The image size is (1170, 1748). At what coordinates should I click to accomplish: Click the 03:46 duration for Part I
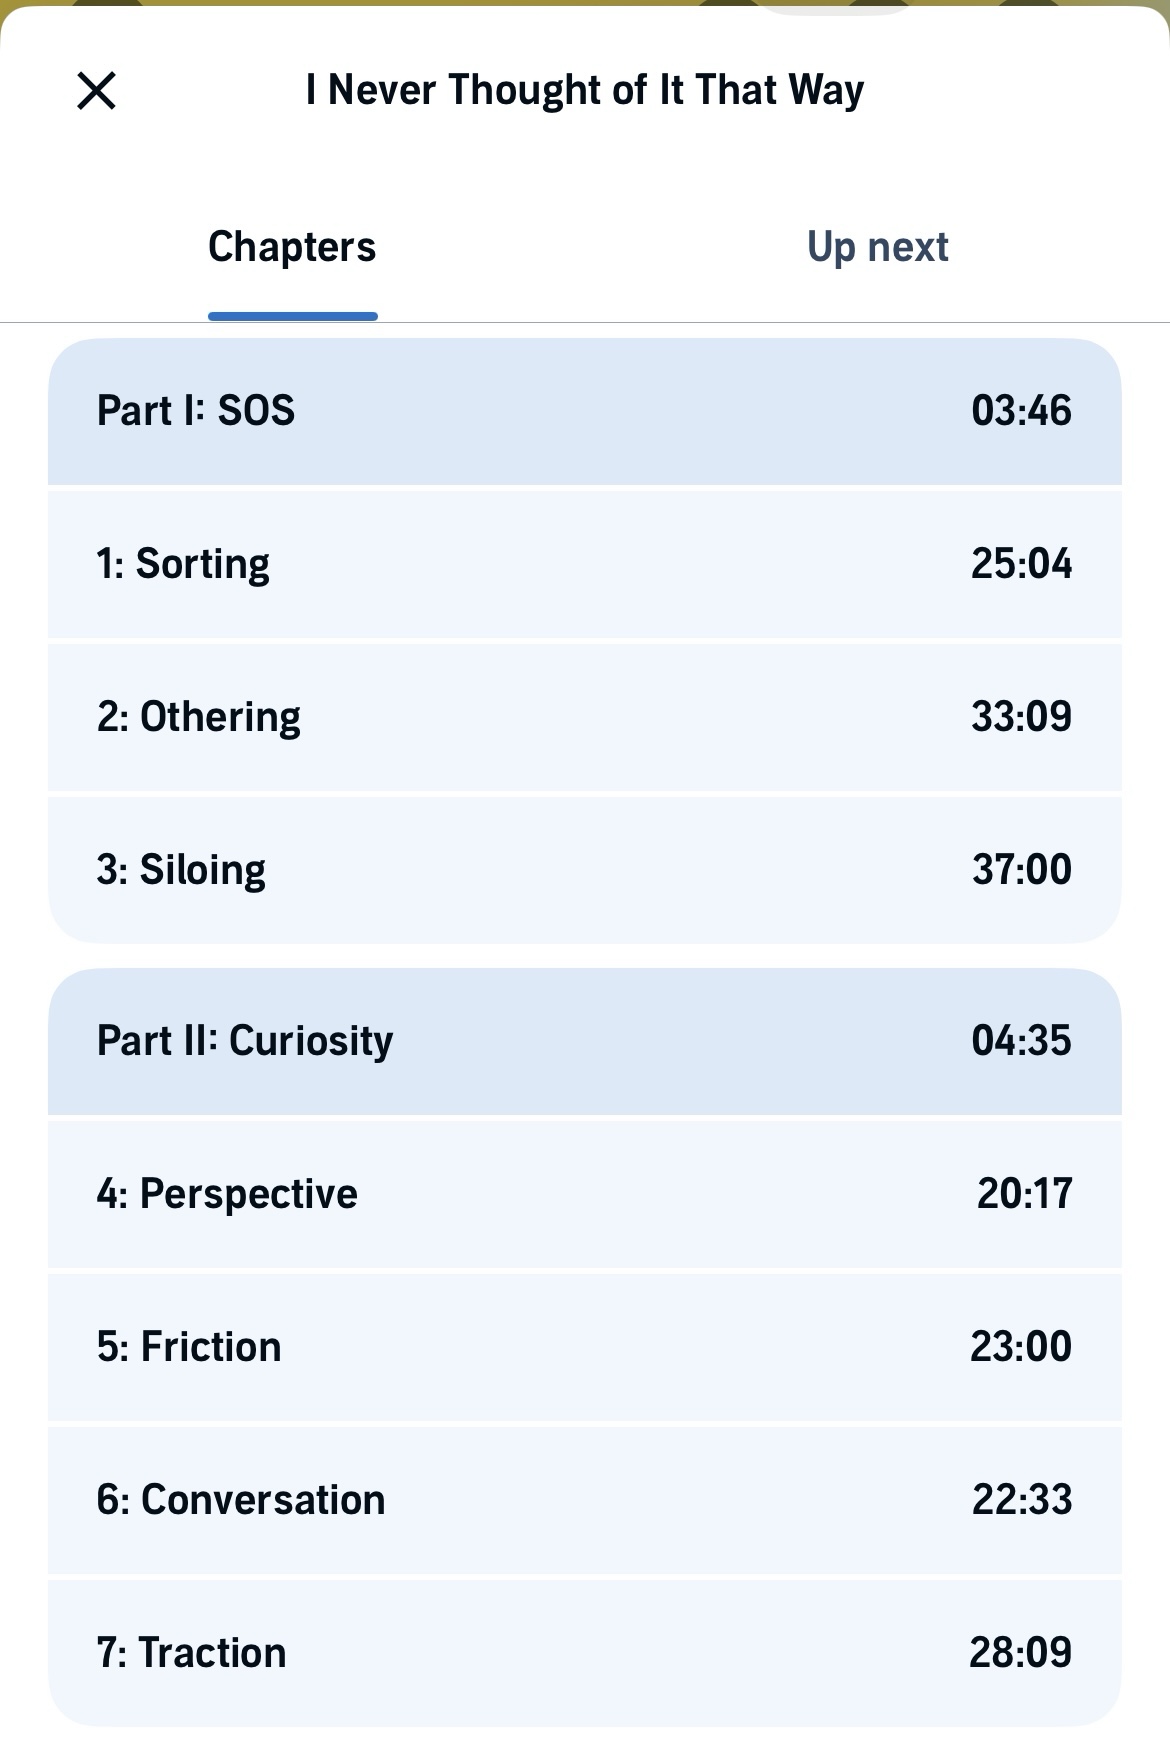pos(1021,411)
